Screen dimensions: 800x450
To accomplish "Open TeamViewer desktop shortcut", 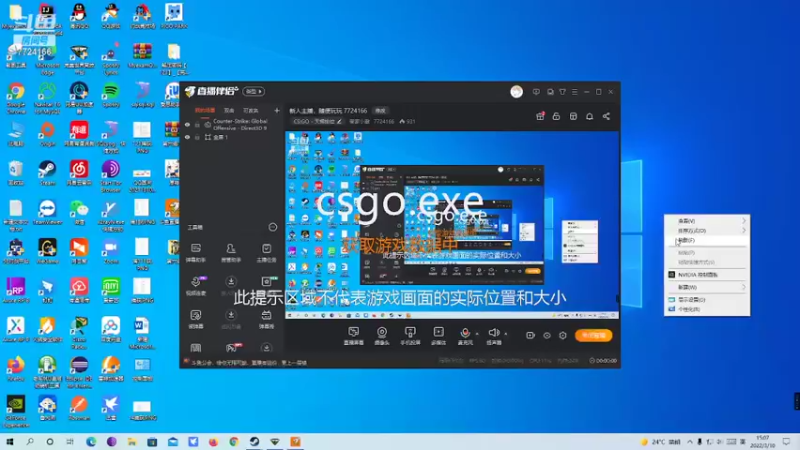I will click(x=47, y=212).
